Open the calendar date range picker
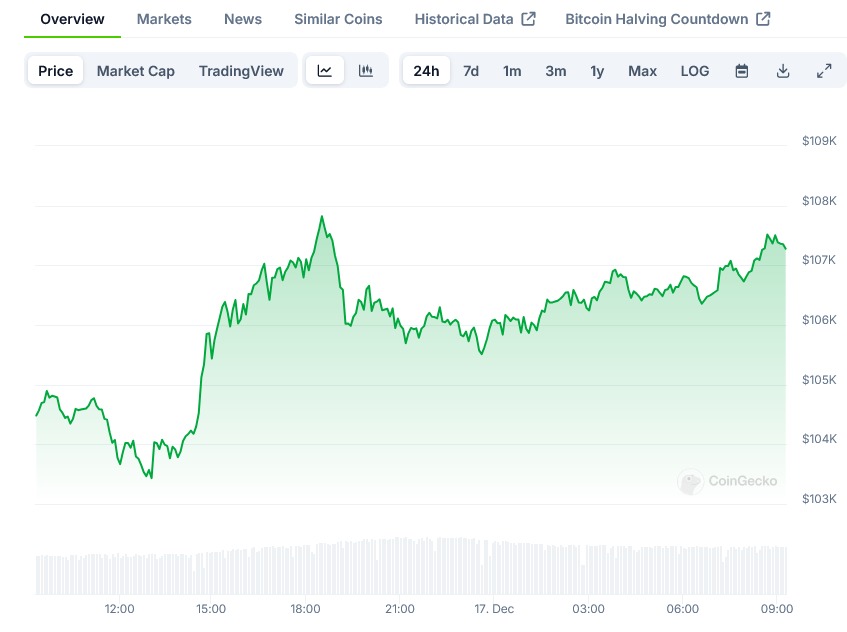 742,71
